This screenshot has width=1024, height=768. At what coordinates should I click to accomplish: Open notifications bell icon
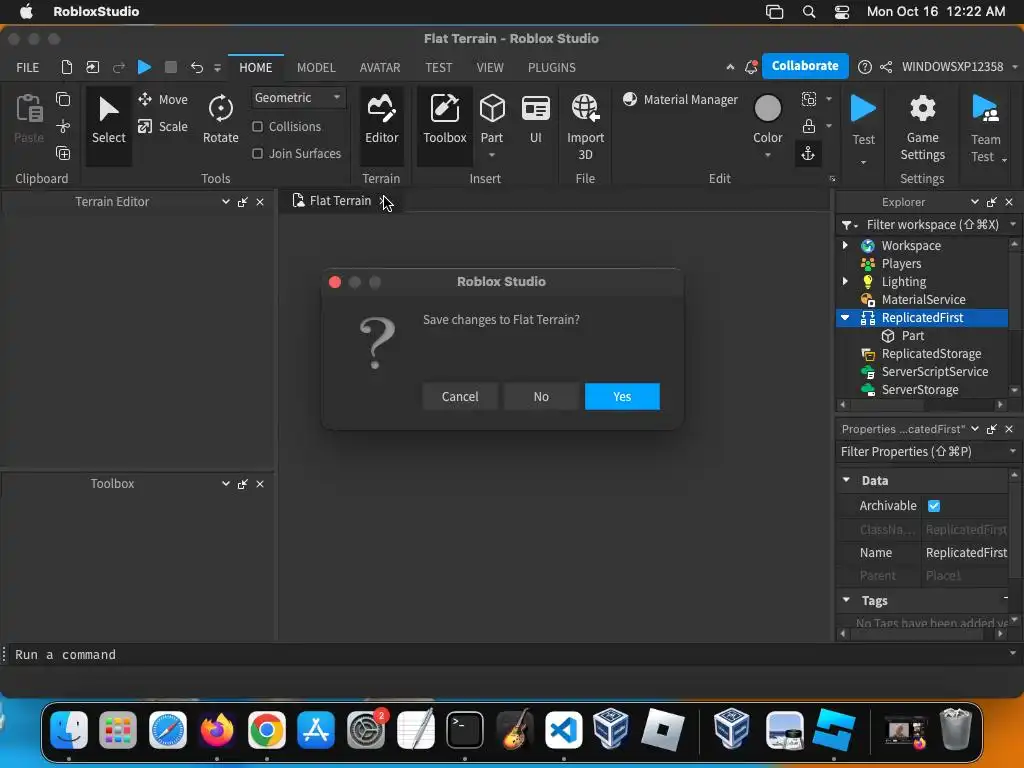tap(751, 67)
